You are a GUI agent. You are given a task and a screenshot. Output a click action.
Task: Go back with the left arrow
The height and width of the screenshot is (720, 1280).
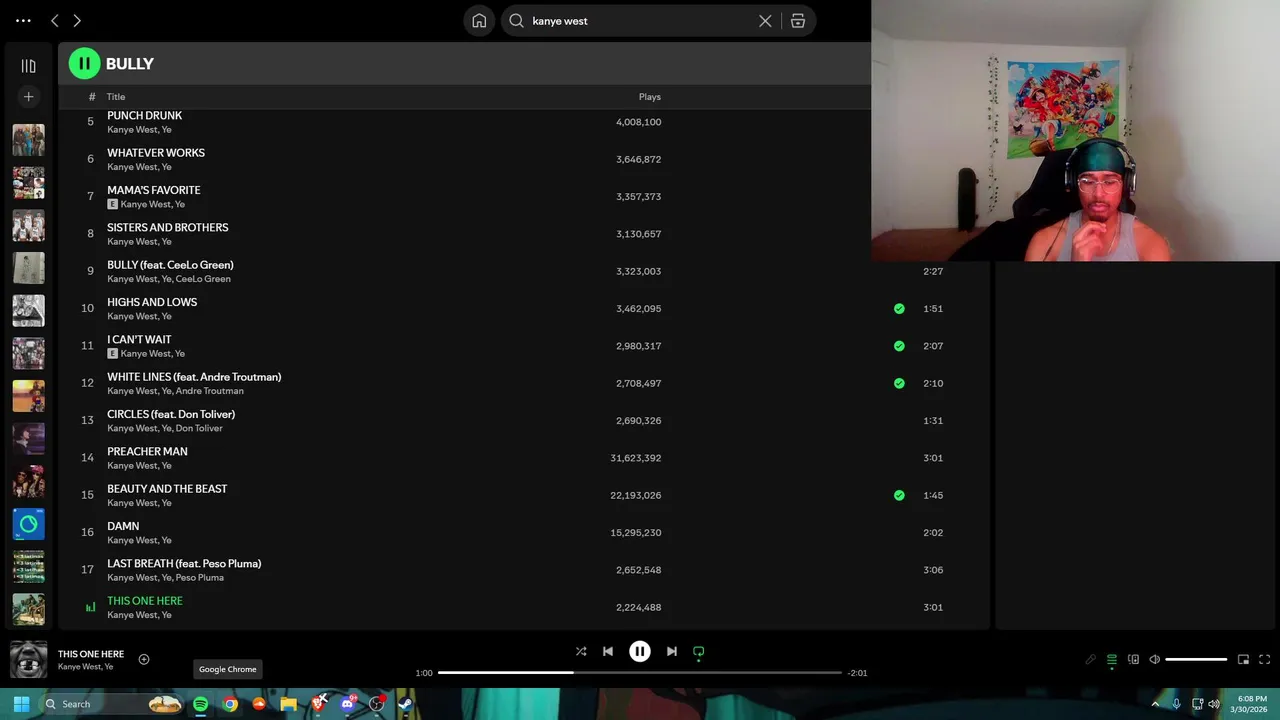tap(55, 20)
